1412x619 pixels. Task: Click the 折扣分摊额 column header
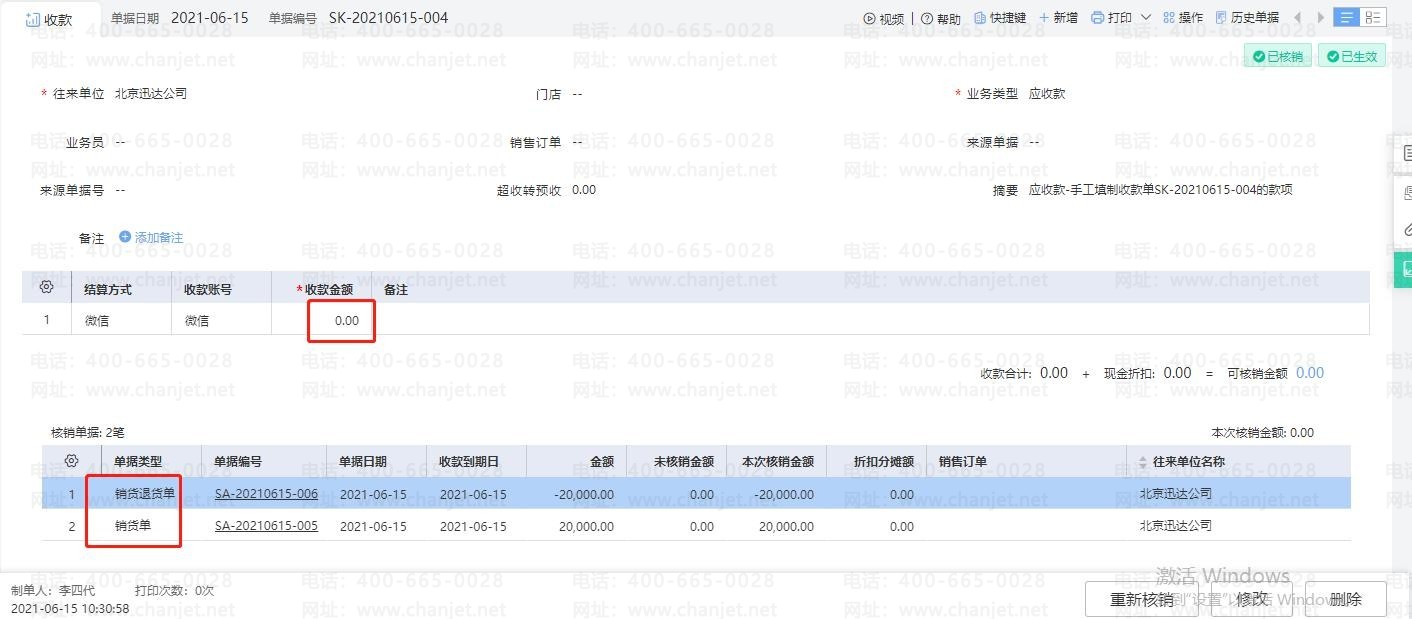(x=883, y=461)
